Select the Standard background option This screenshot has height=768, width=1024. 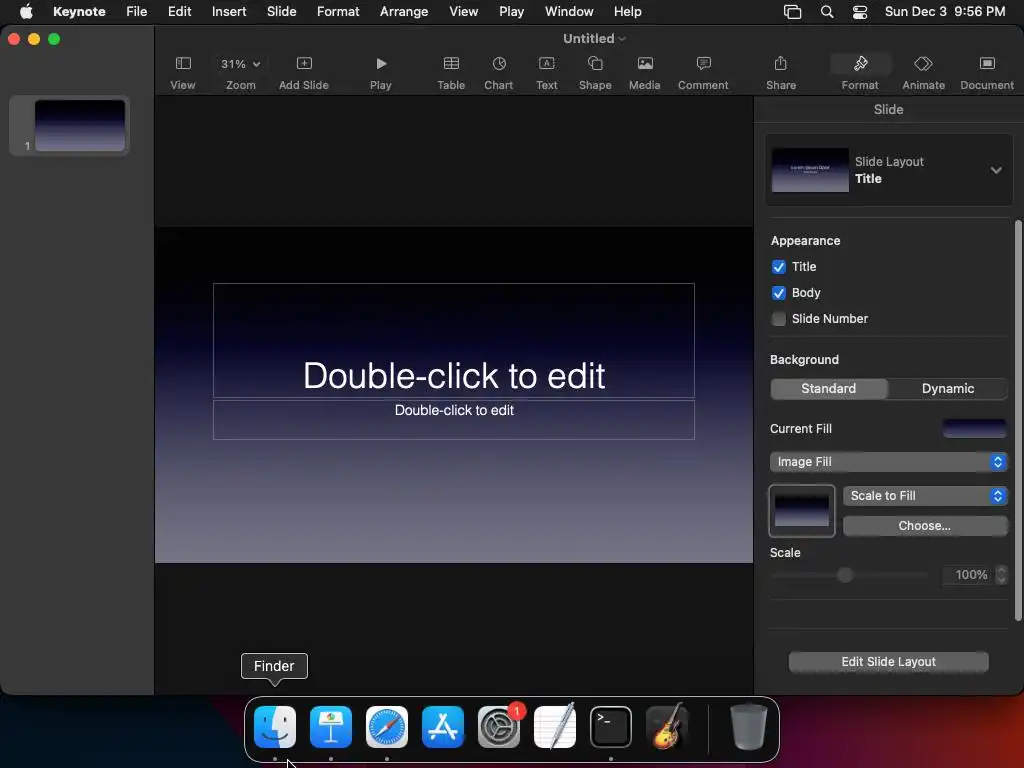pos(829,389)
